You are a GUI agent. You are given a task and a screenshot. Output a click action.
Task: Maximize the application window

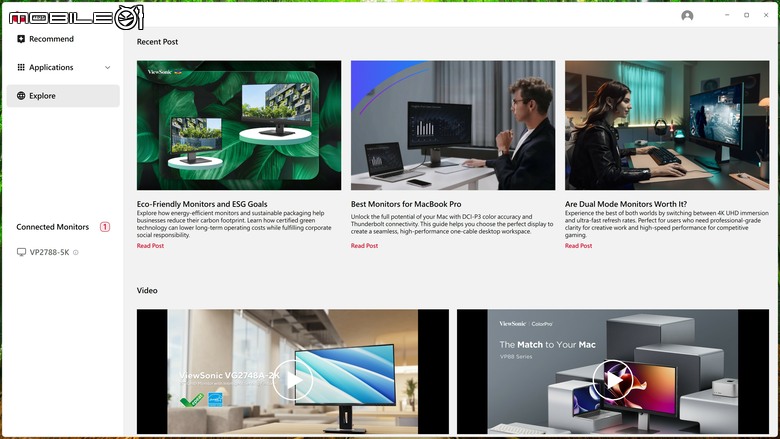[746, 15]
